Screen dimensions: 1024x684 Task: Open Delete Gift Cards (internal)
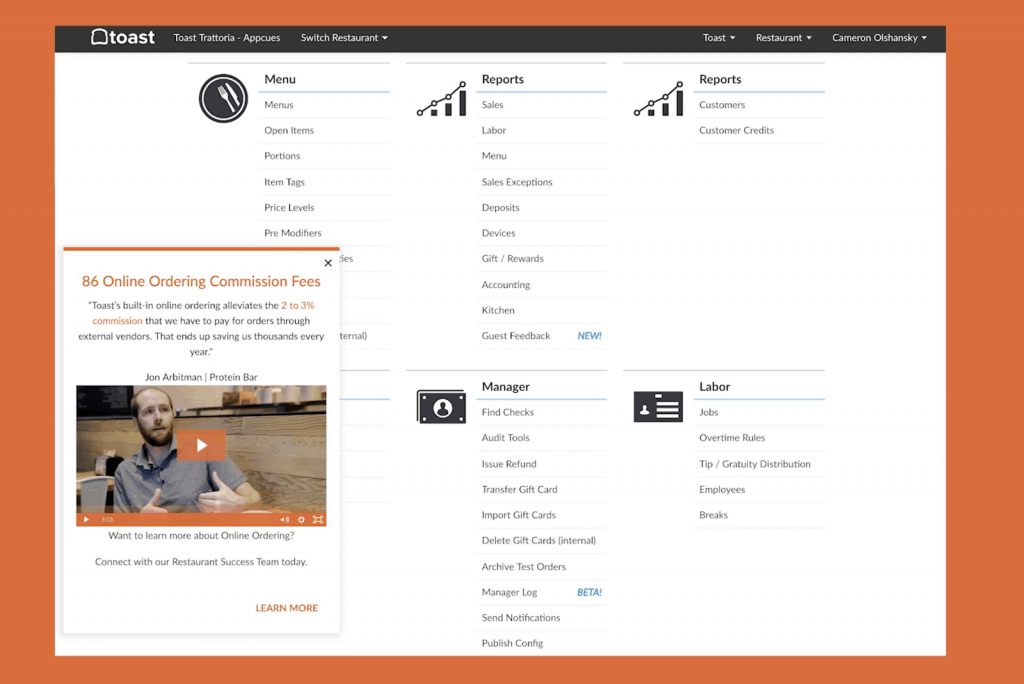click(x=541, y=540)
